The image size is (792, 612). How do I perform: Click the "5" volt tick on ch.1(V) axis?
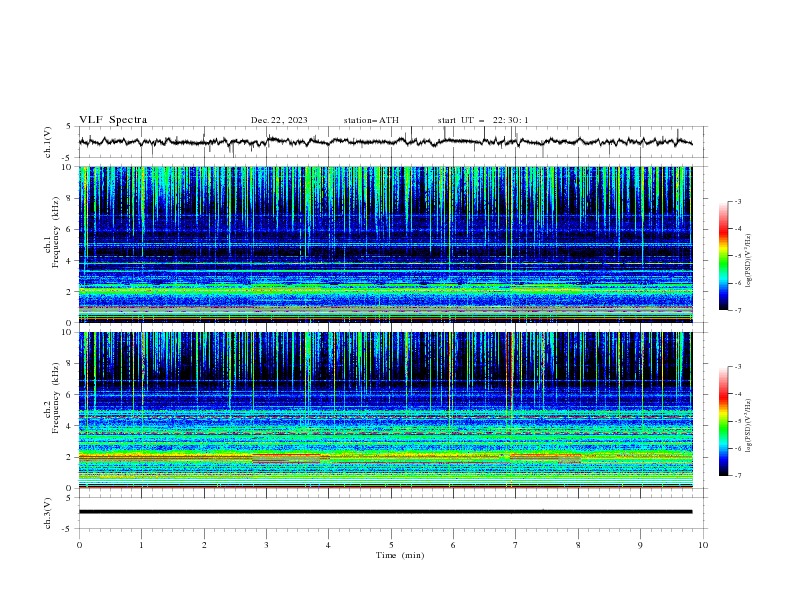[69, 127]
